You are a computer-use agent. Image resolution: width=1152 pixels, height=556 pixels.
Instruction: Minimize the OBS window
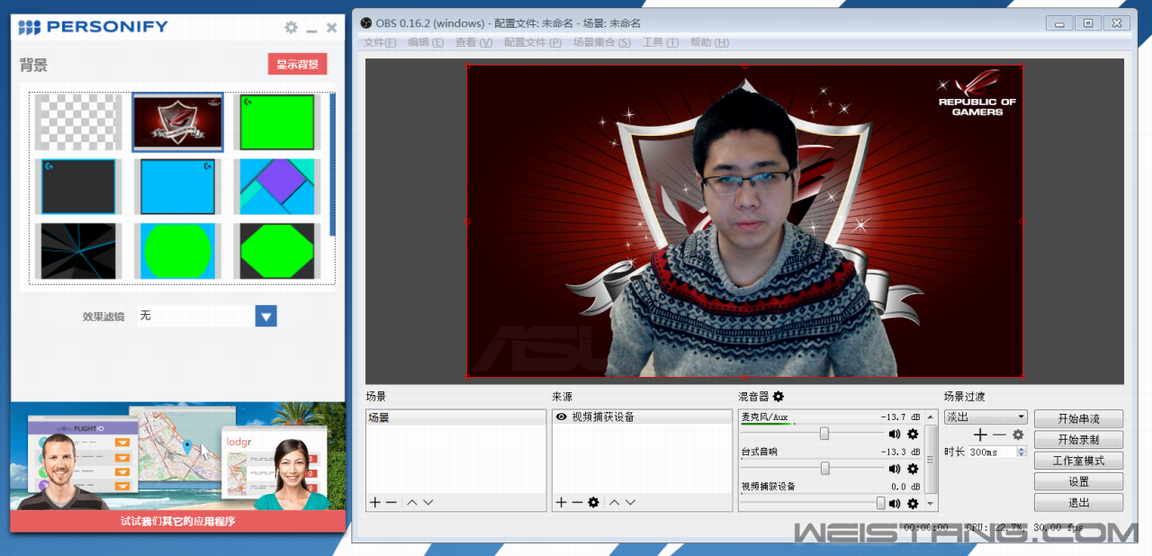point(1059,23)
